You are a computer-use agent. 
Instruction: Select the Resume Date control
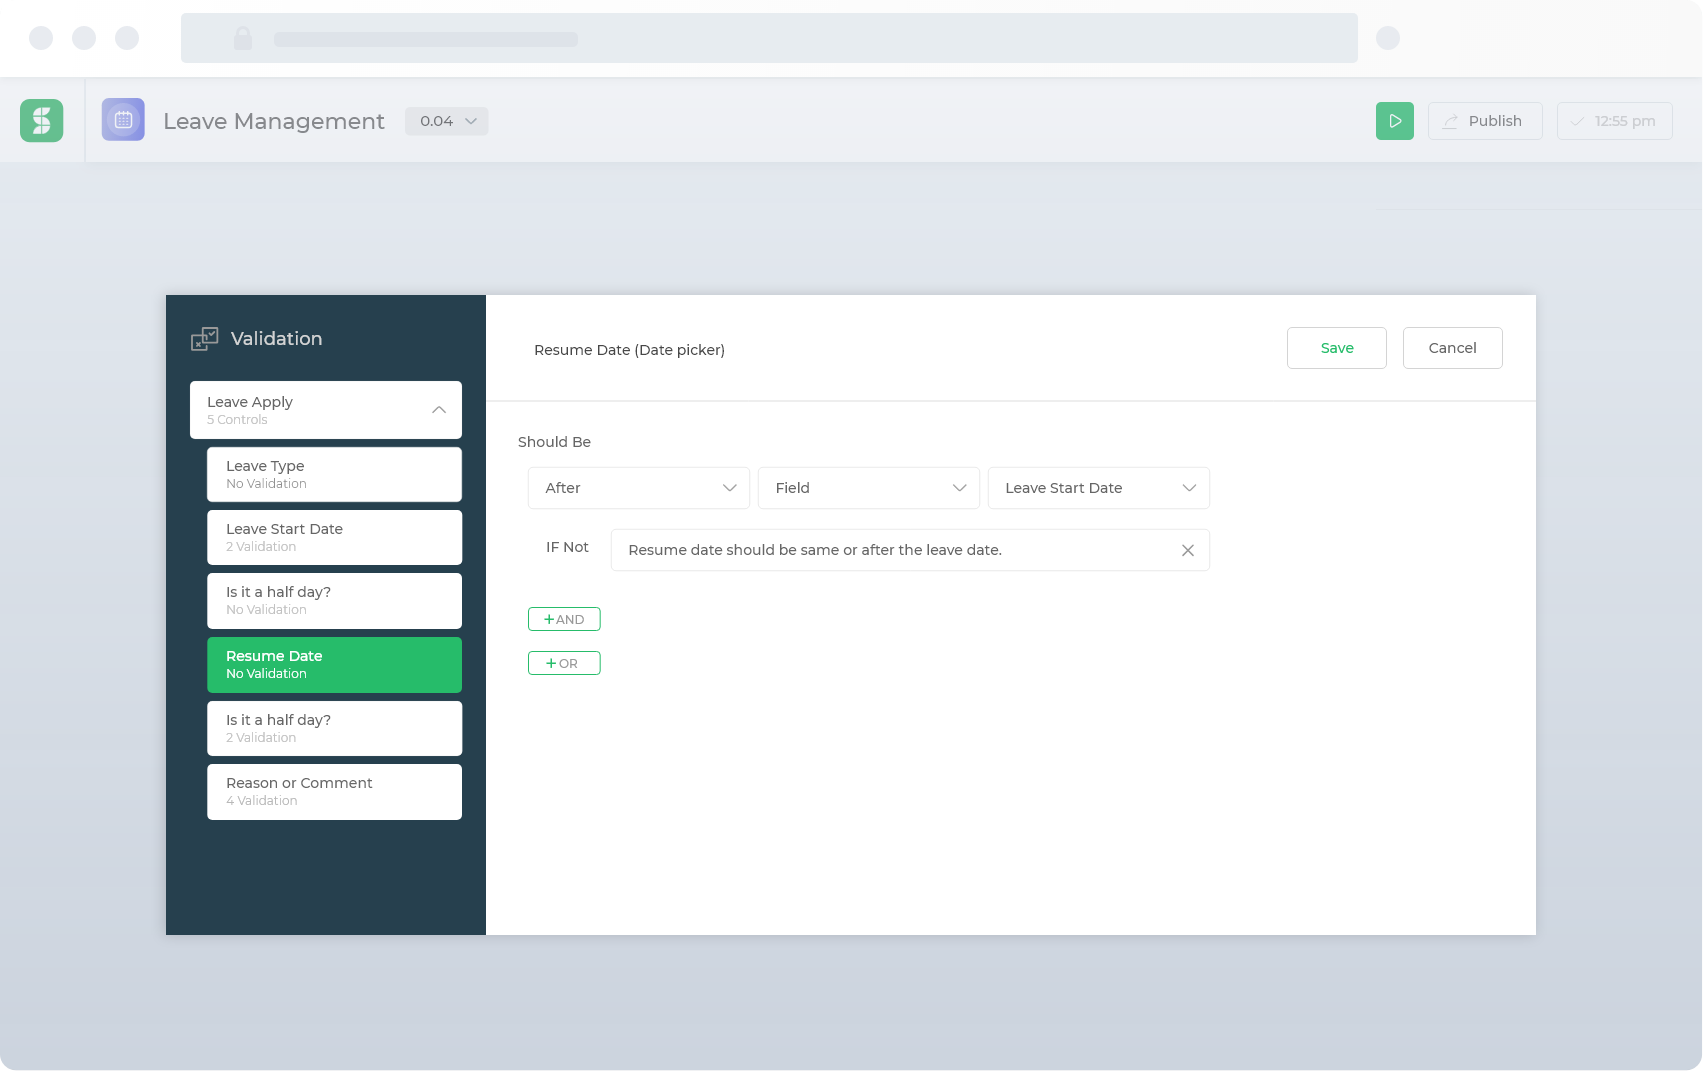point(335,664)
